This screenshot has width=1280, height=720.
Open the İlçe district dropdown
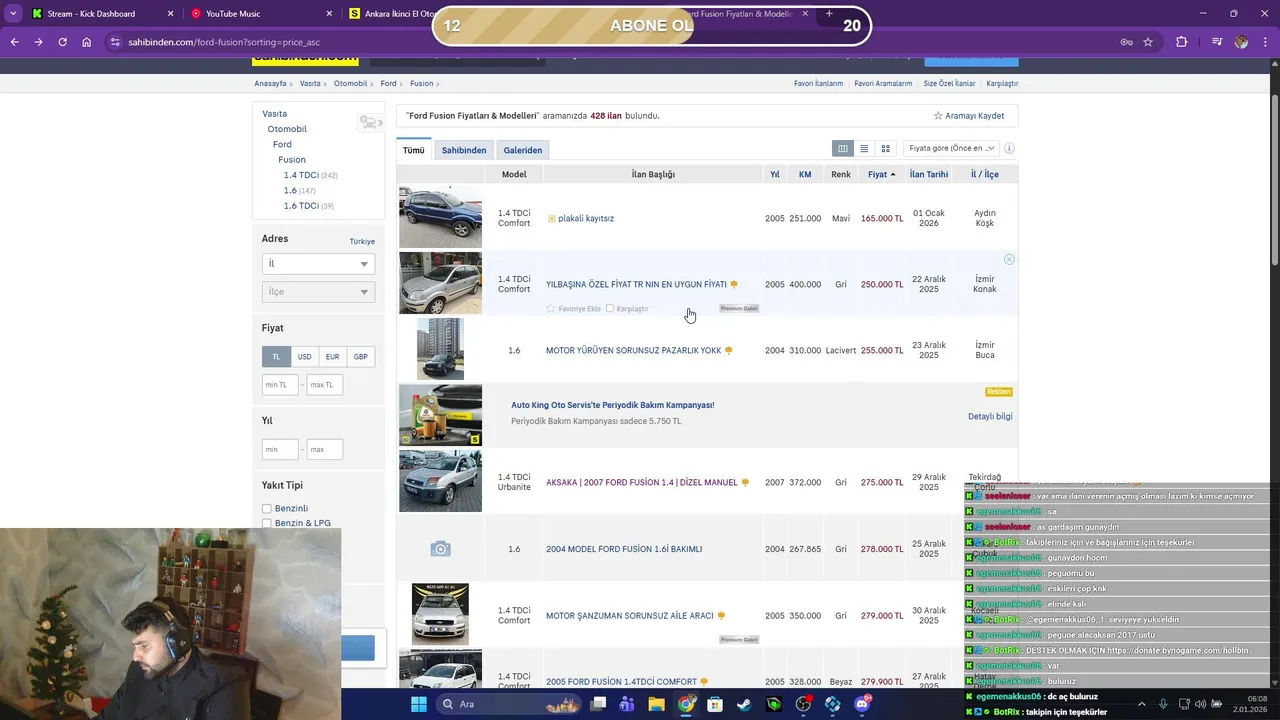pyautogui.click(x=318, y=292)
